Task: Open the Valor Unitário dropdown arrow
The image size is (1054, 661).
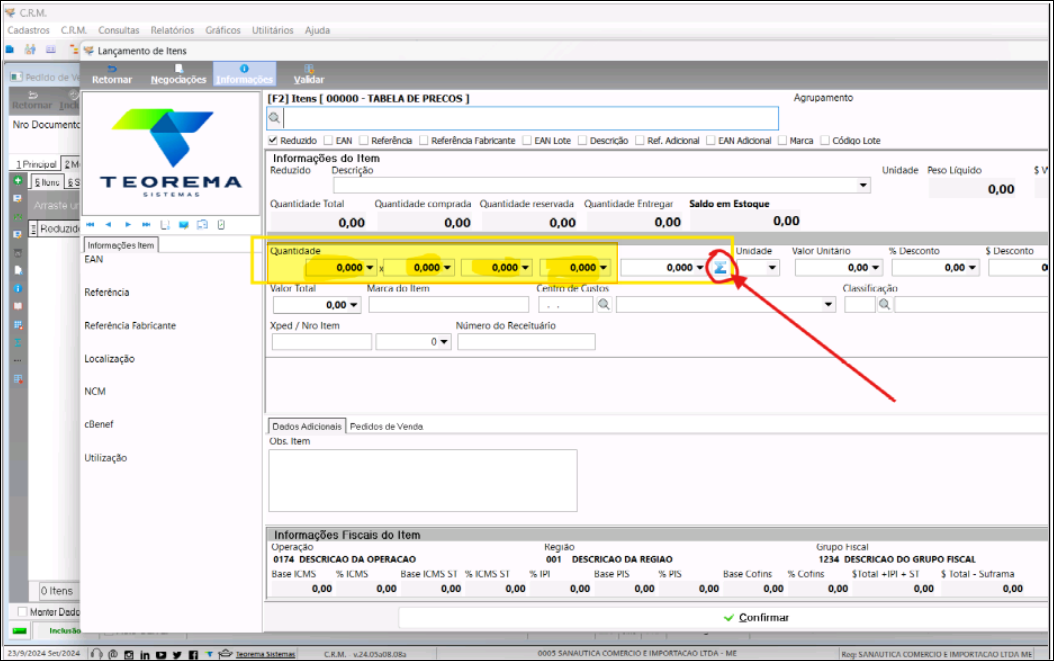Action: (x=875, y=268)
